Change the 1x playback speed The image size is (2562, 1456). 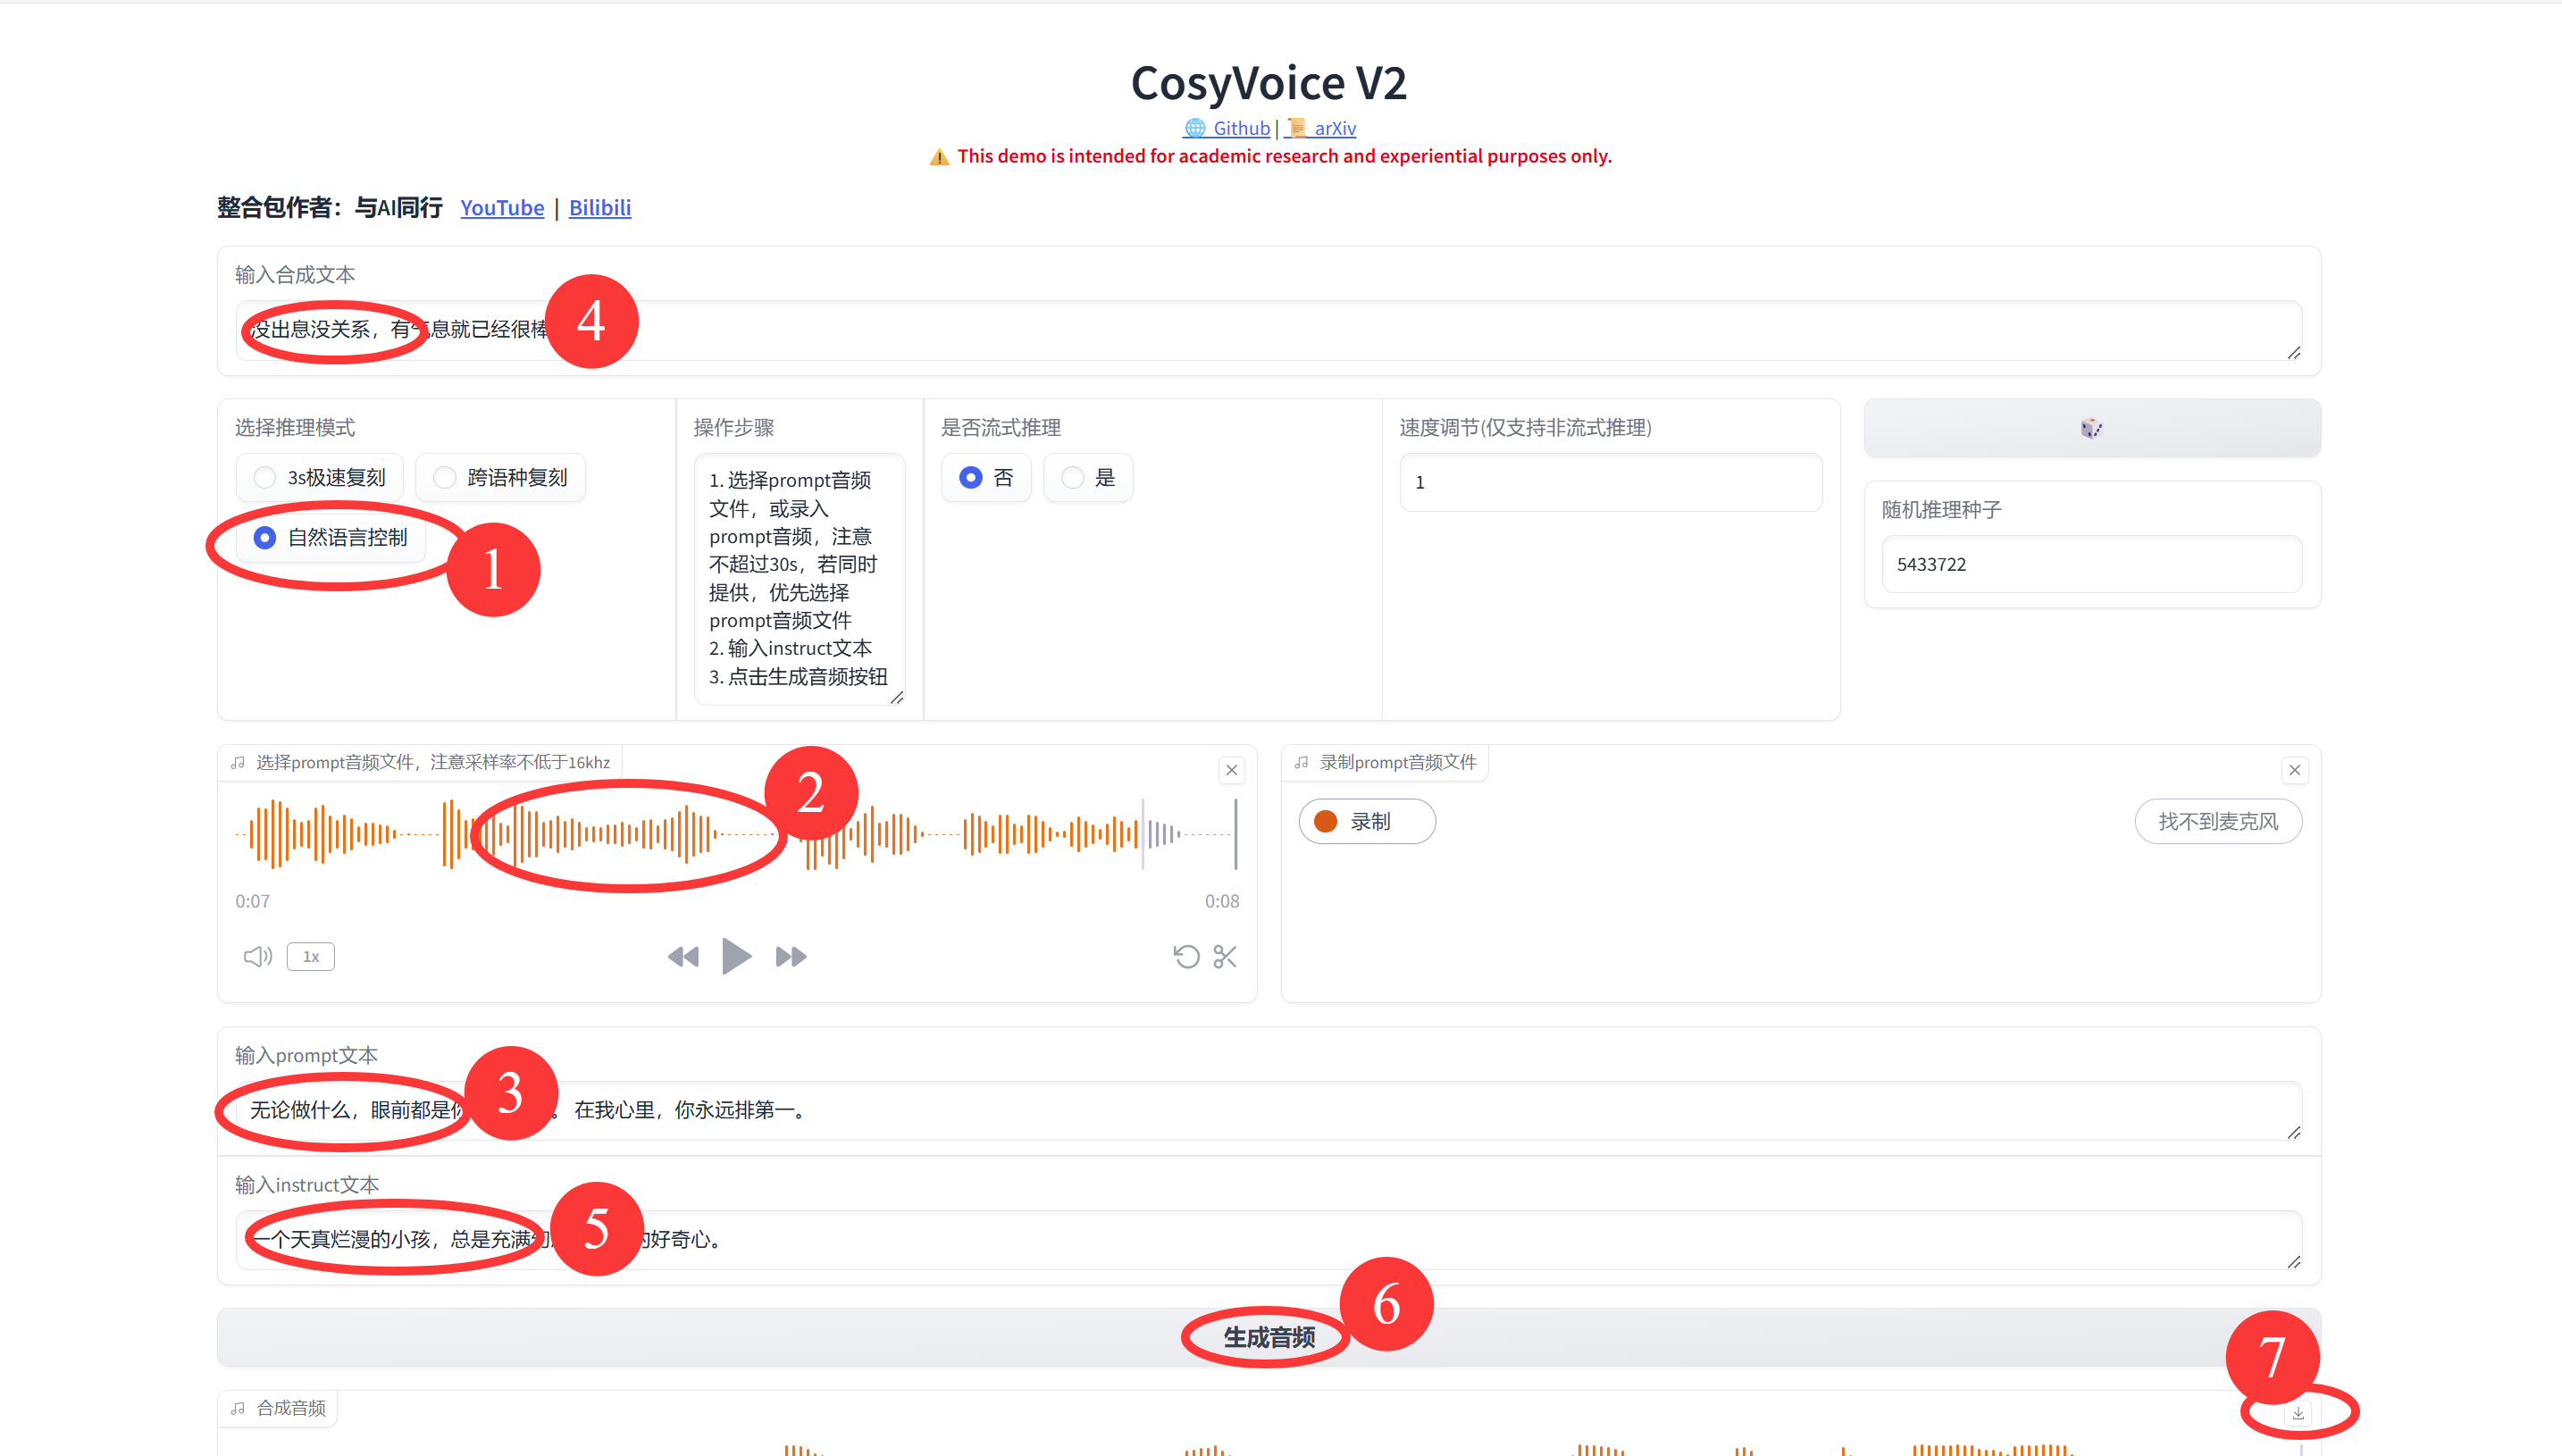tap(311, 957)
